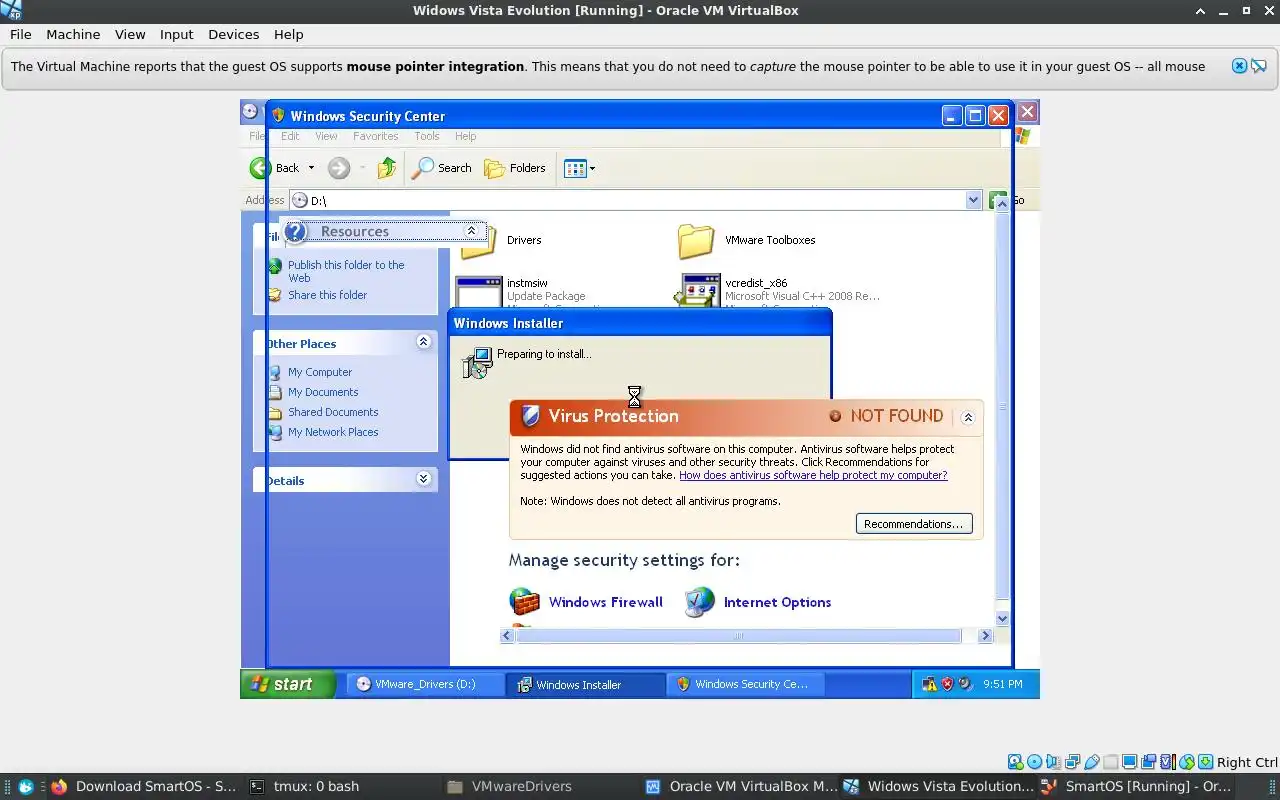1280x800 pixels.
Task: Open the VirtualBox Devices menu
Action: click(233, 34)
